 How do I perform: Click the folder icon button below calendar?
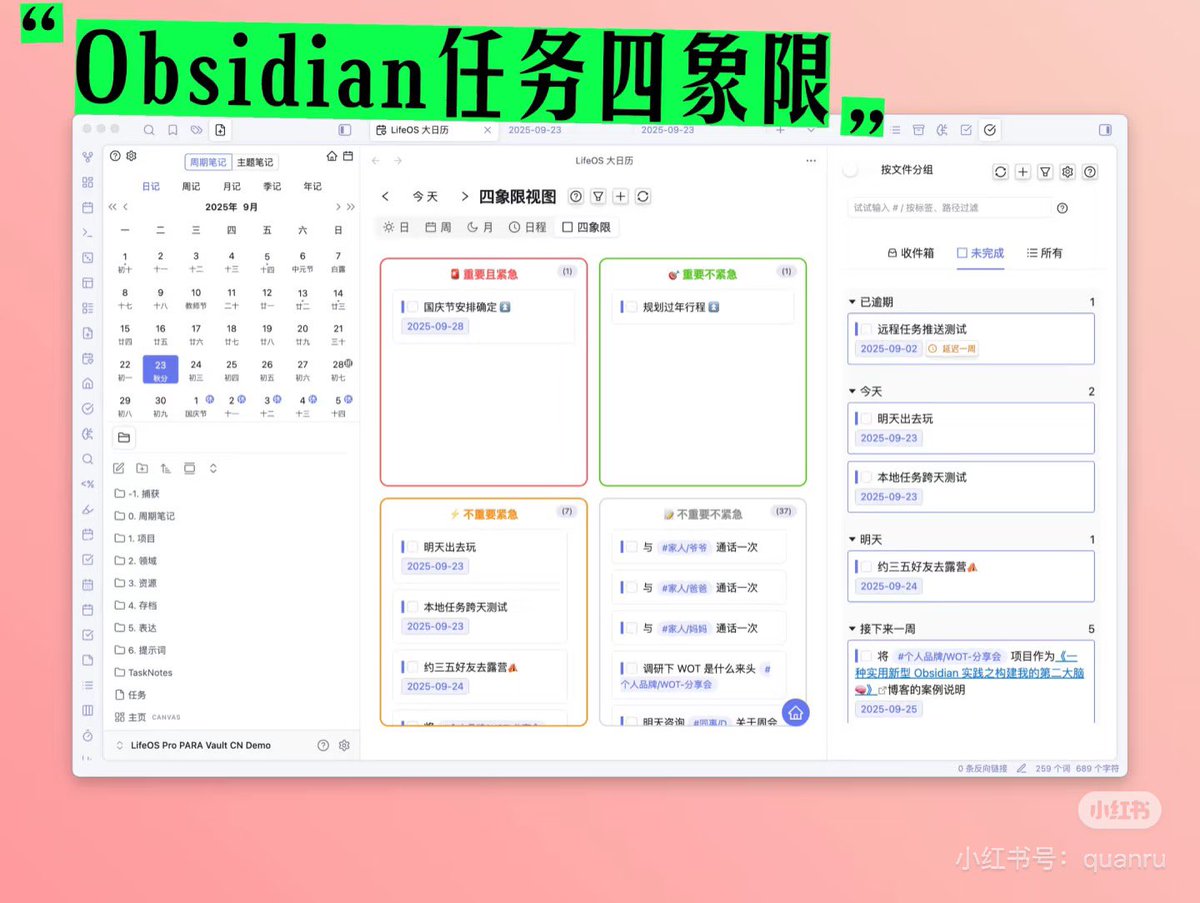(x=124, y=437)
